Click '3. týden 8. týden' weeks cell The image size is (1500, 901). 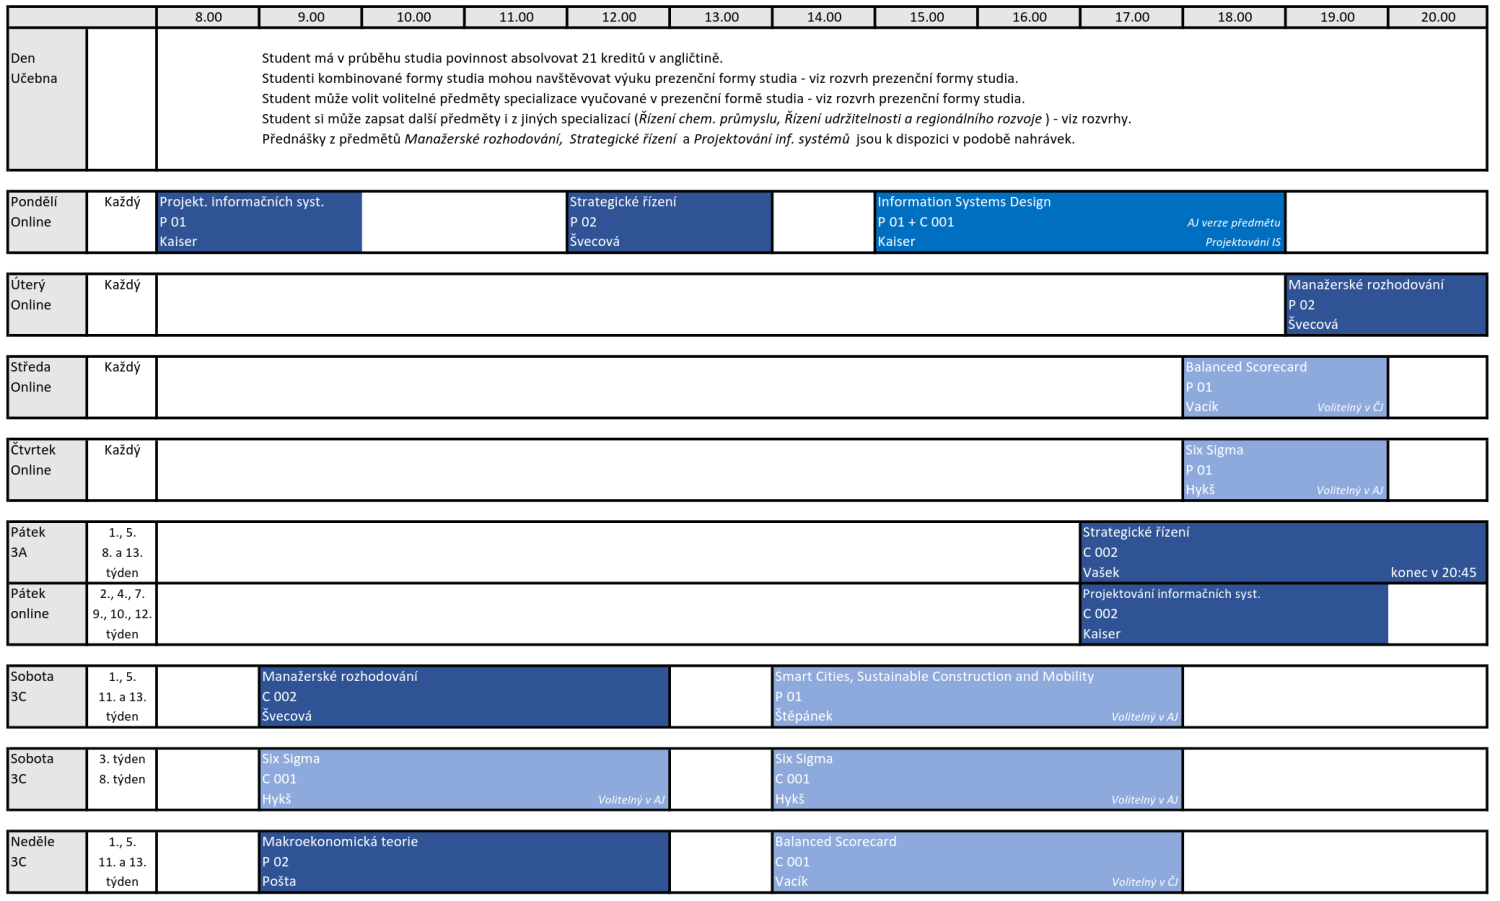coord(122,779)
